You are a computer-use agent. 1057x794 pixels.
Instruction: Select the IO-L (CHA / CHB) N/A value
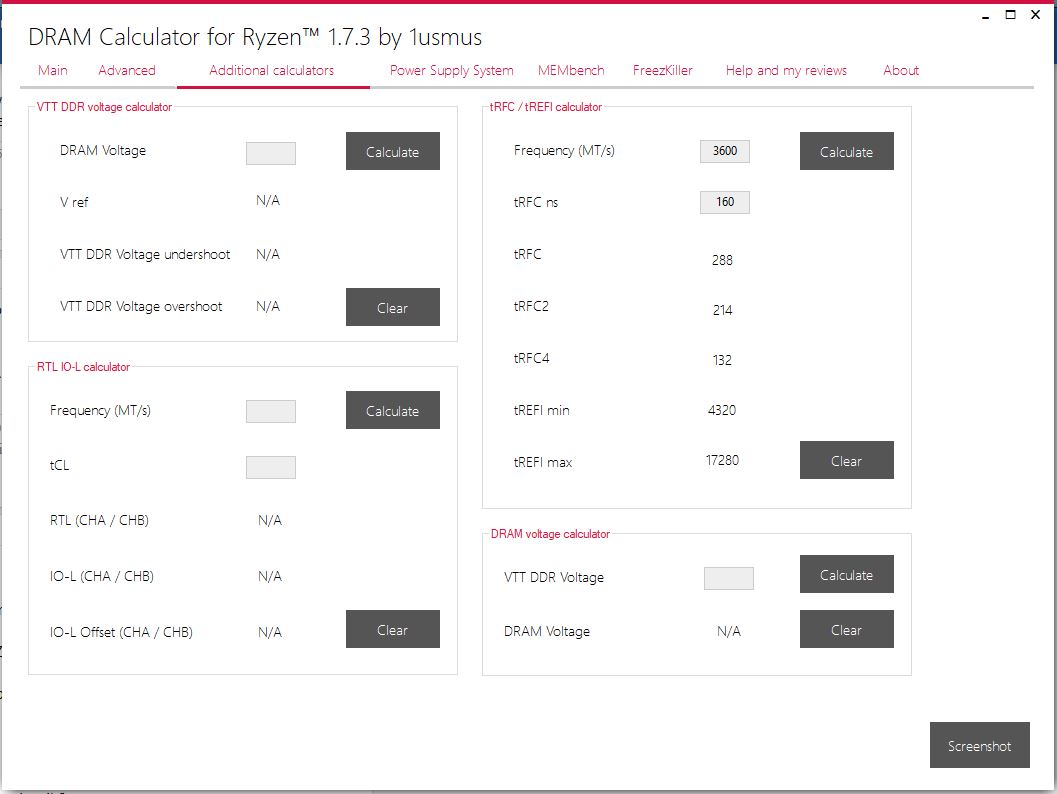coord(270,576)
